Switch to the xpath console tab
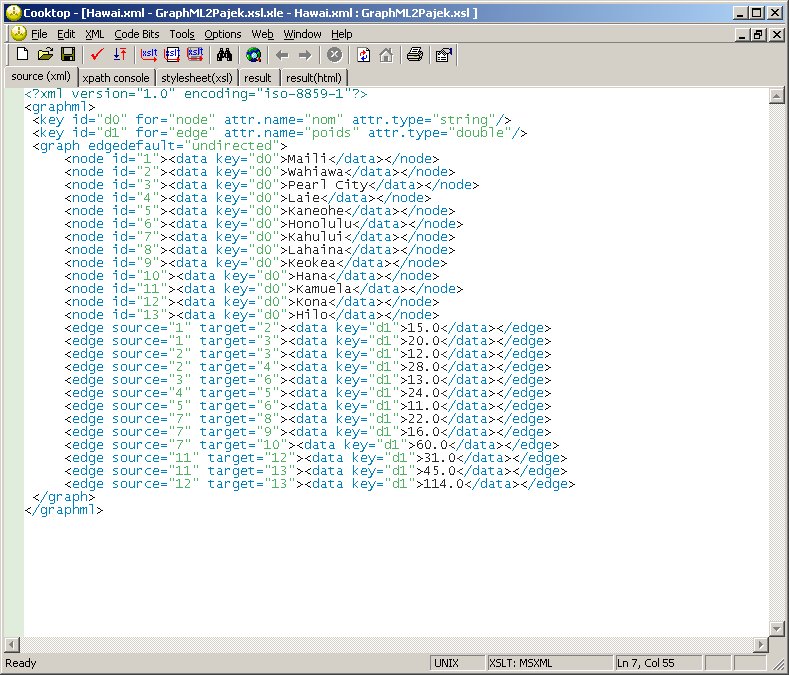Screen dimensions: 789x675 116,77
